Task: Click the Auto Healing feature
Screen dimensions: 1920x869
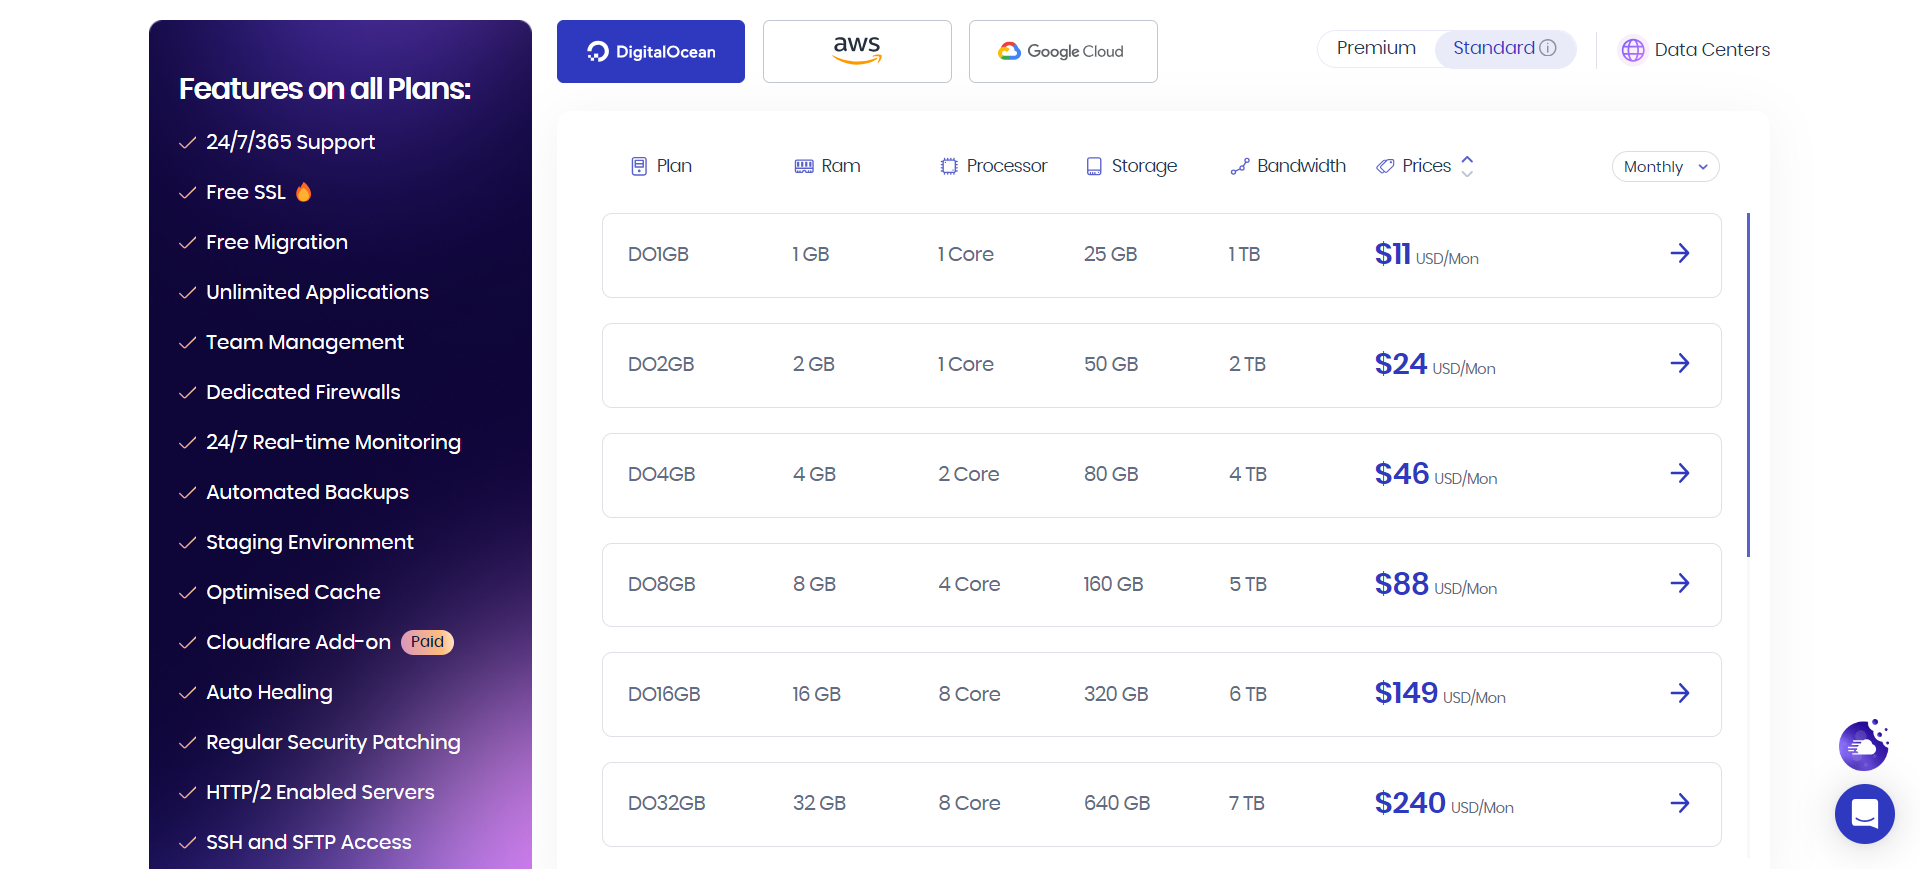Action: point(269,692)
